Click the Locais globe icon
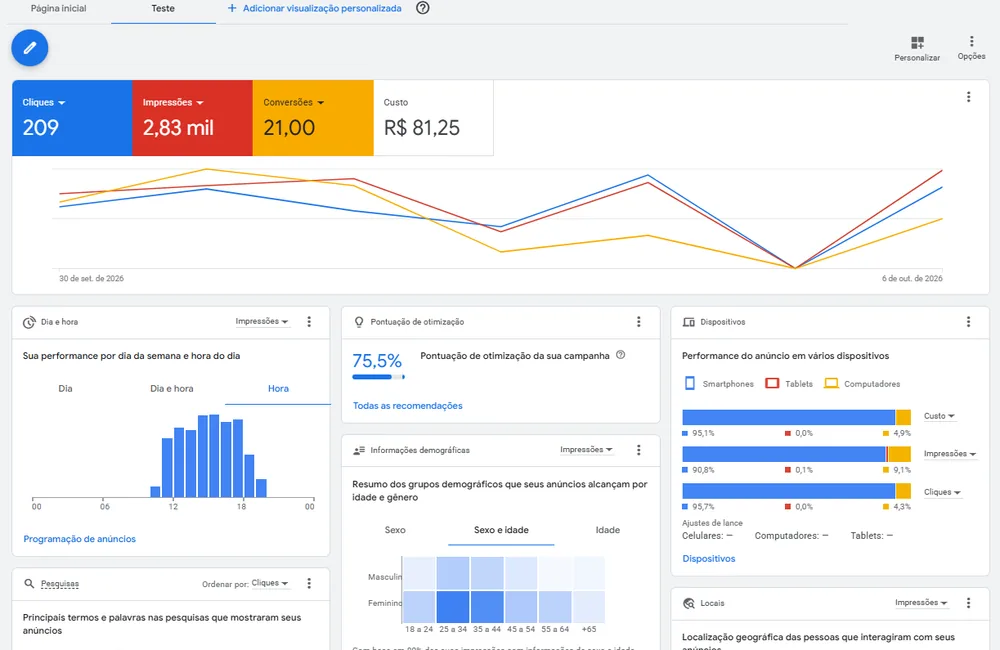The width and height of the screenshot is (1000, 650). [689, 603]
